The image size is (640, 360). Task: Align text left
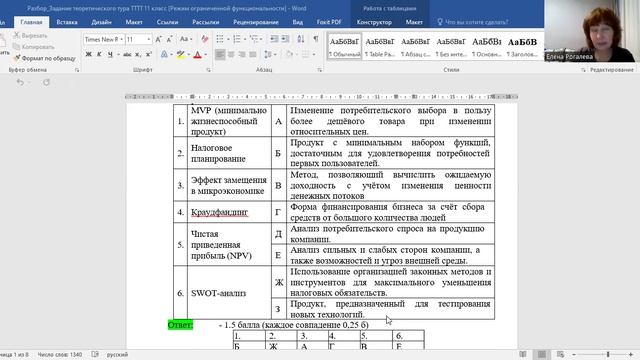220,54
